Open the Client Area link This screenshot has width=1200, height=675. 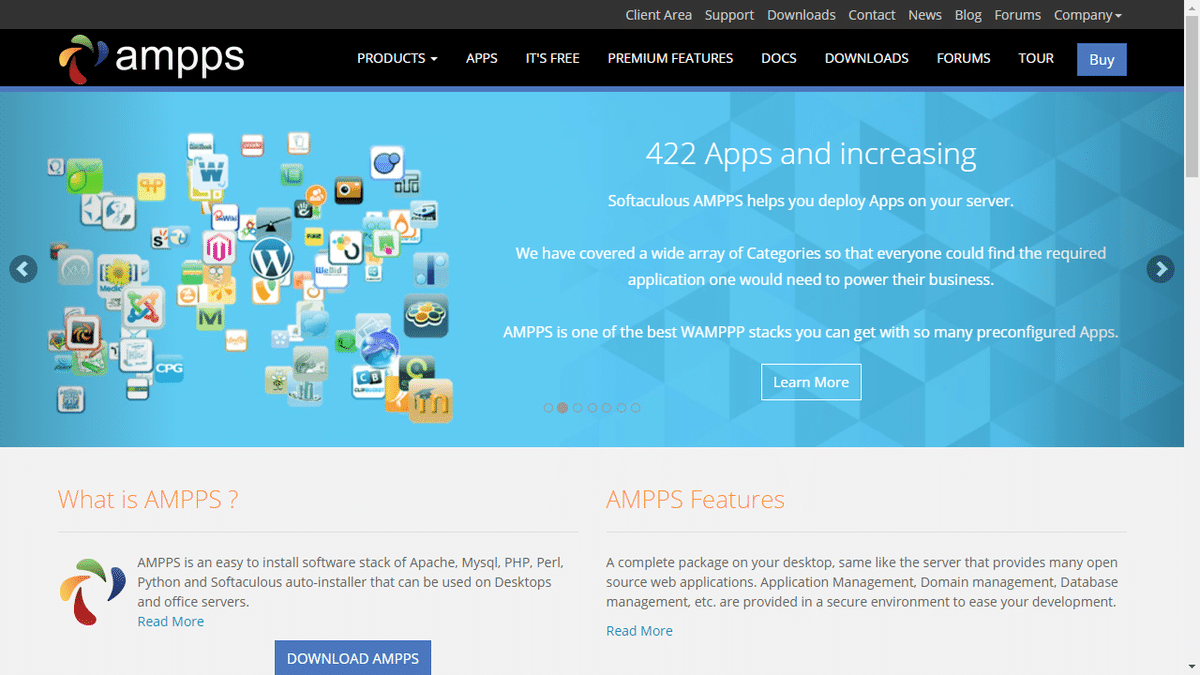[x=658, y=15]
